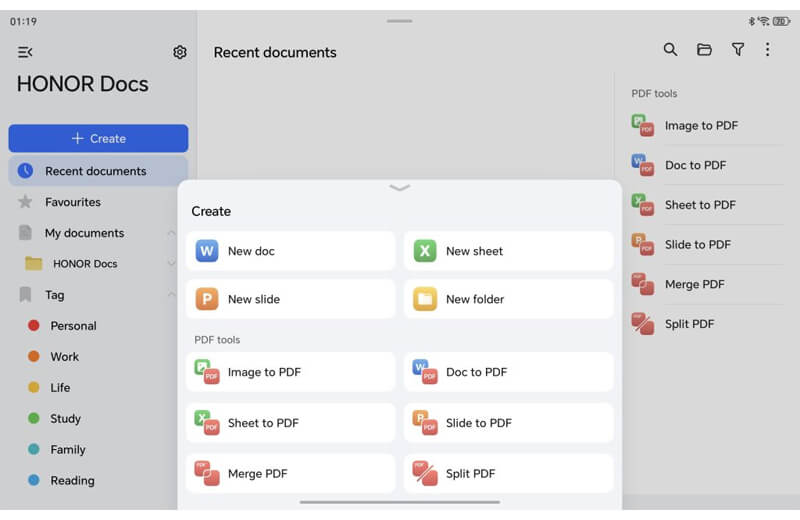
Task: Open the three-dot more options menu
Action: point(767,50)
